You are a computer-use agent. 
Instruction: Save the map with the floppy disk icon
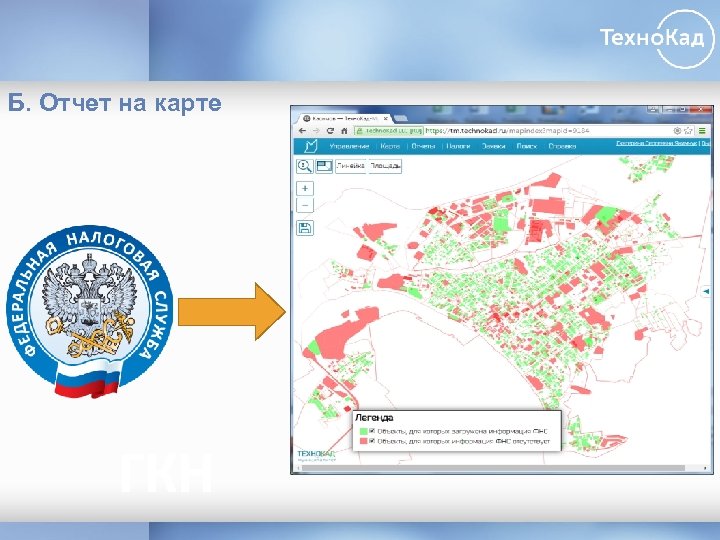pos(305,228)
